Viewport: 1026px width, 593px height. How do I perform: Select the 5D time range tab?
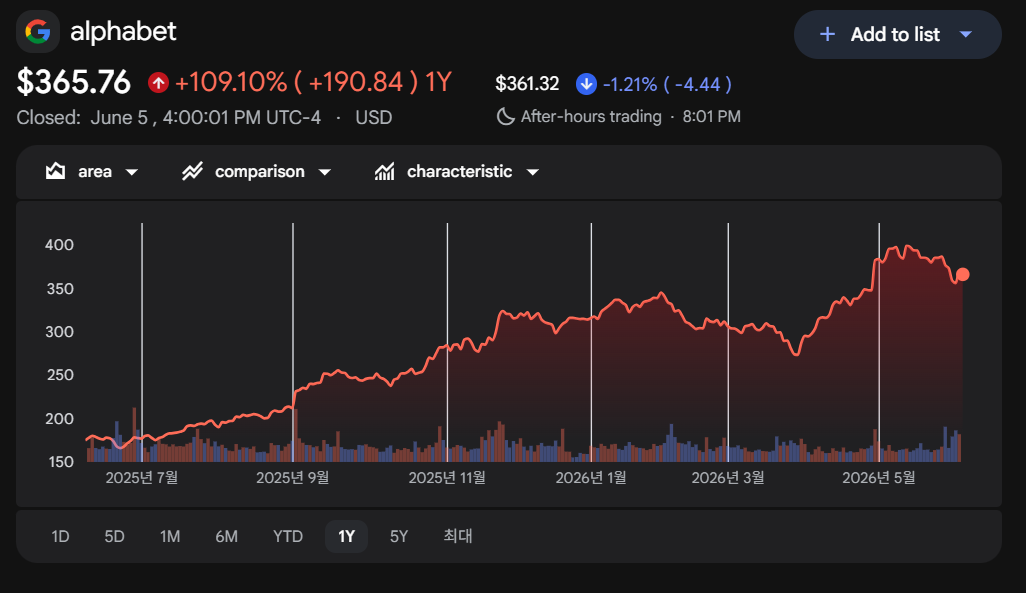click(115, 537)
